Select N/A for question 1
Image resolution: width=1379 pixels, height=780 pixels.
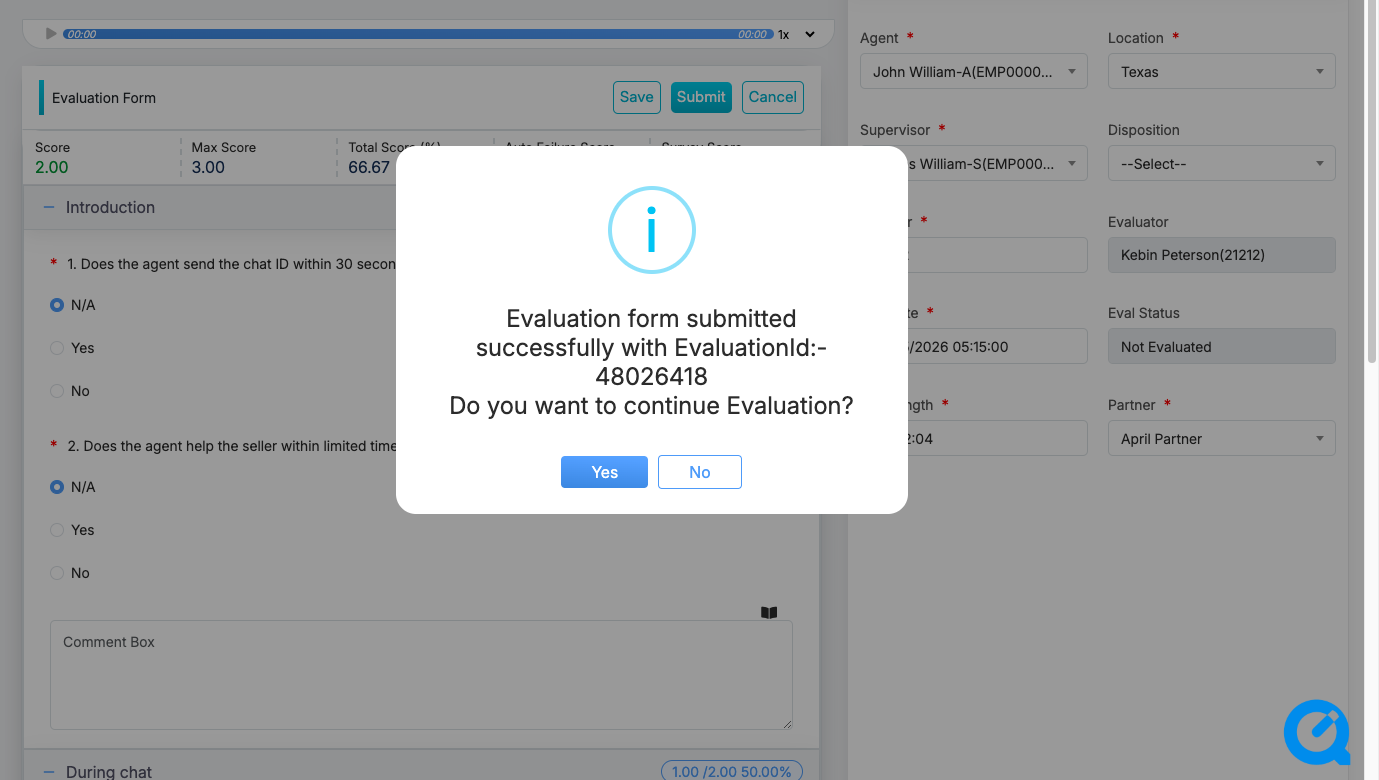57,305
